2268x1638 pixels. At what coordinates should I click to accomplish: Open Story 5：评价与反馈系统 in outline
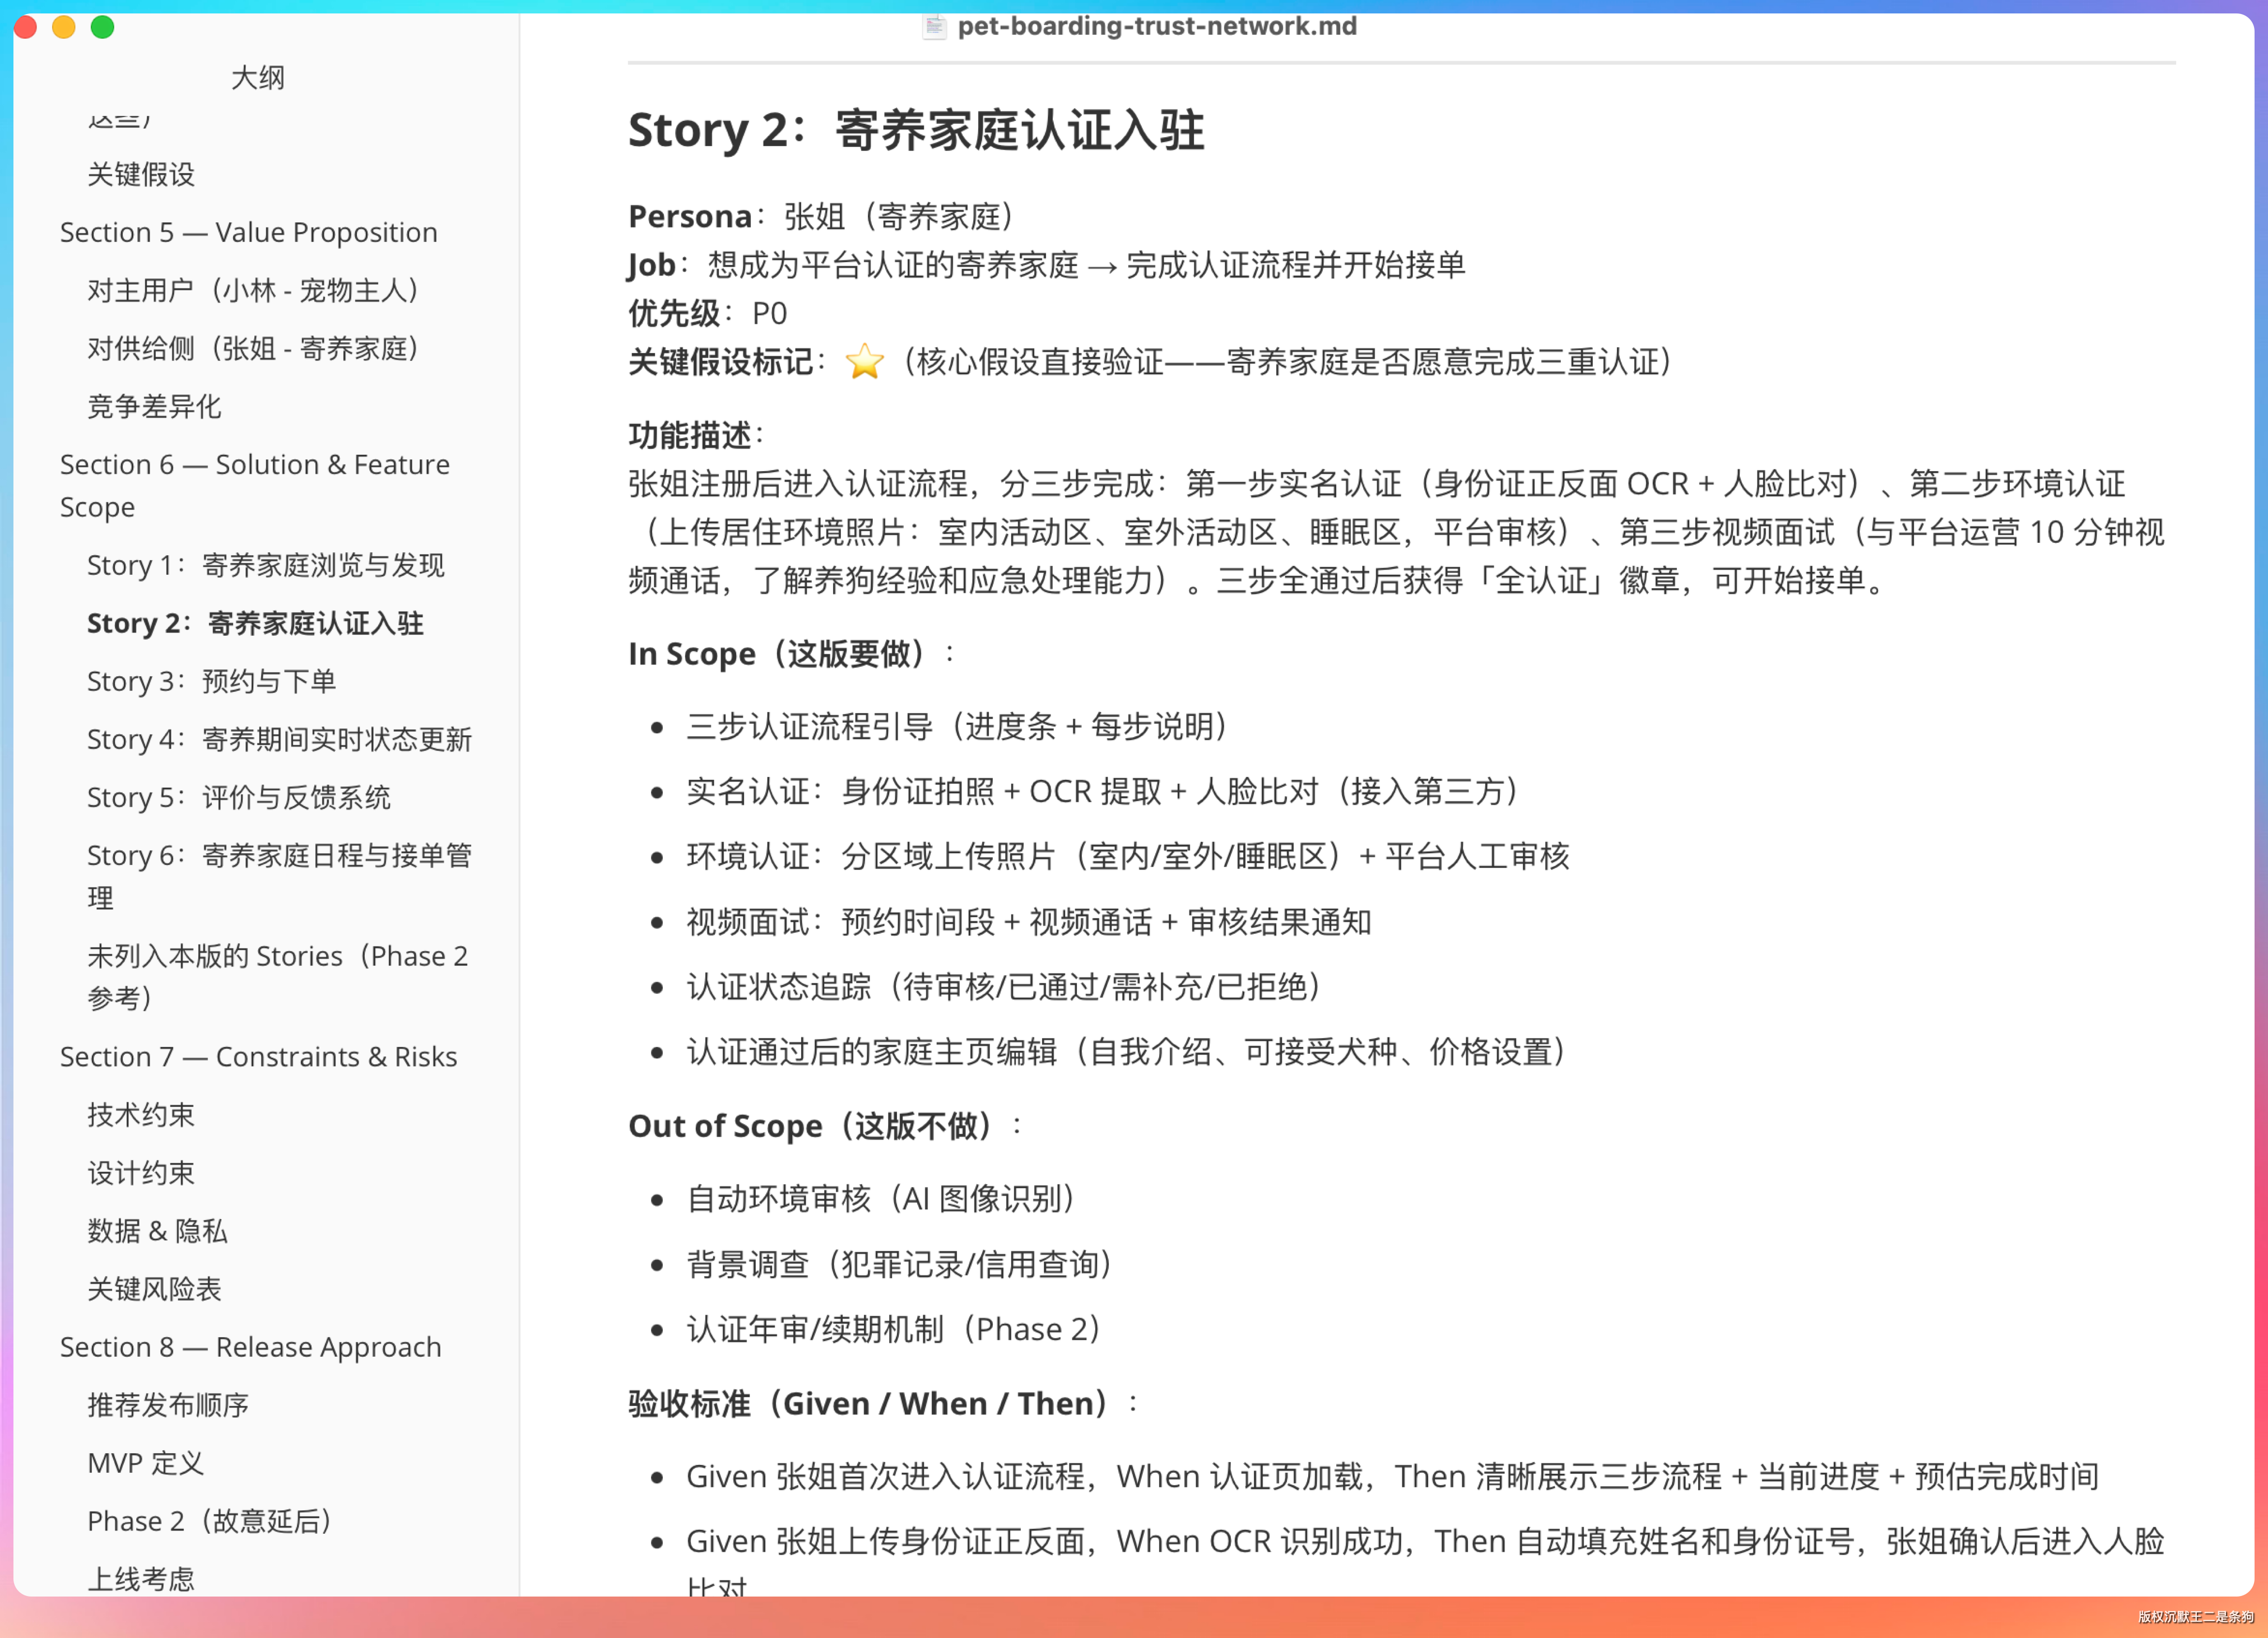(x=238, y=797)
